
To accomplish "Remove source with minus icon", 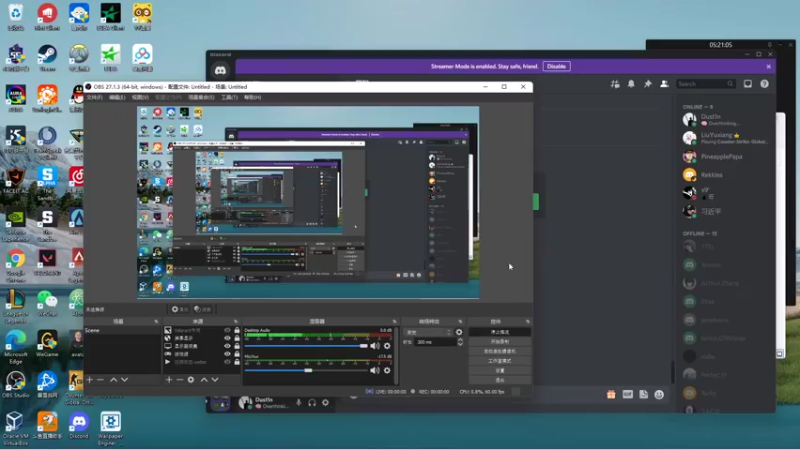I will tap(180, 380).
